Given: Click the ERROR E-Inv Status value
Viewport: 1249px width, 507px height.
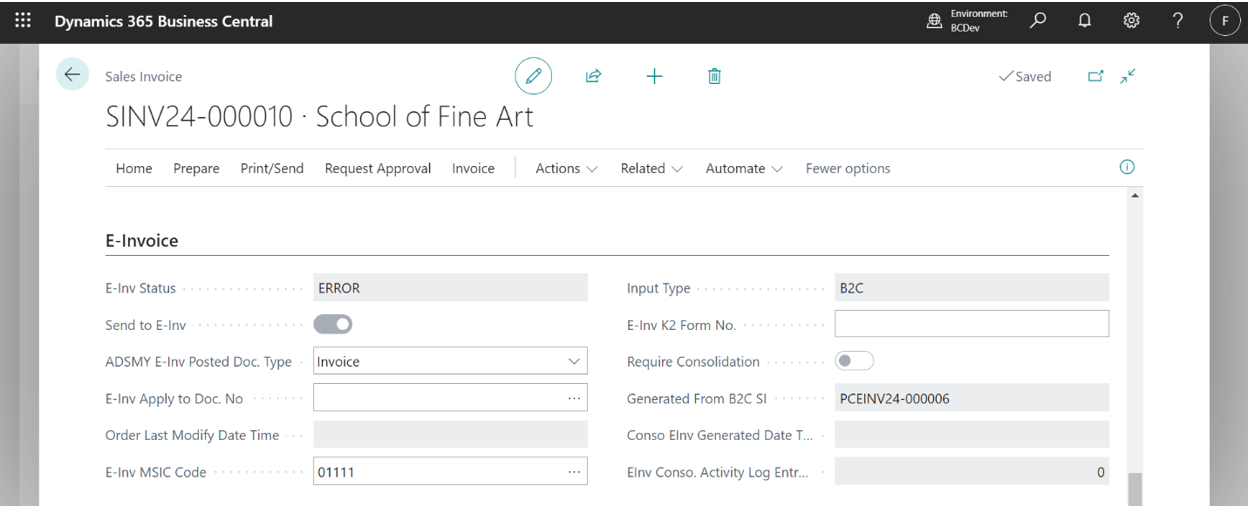Looking at the screenshot, I should click(x=450, y=288).
